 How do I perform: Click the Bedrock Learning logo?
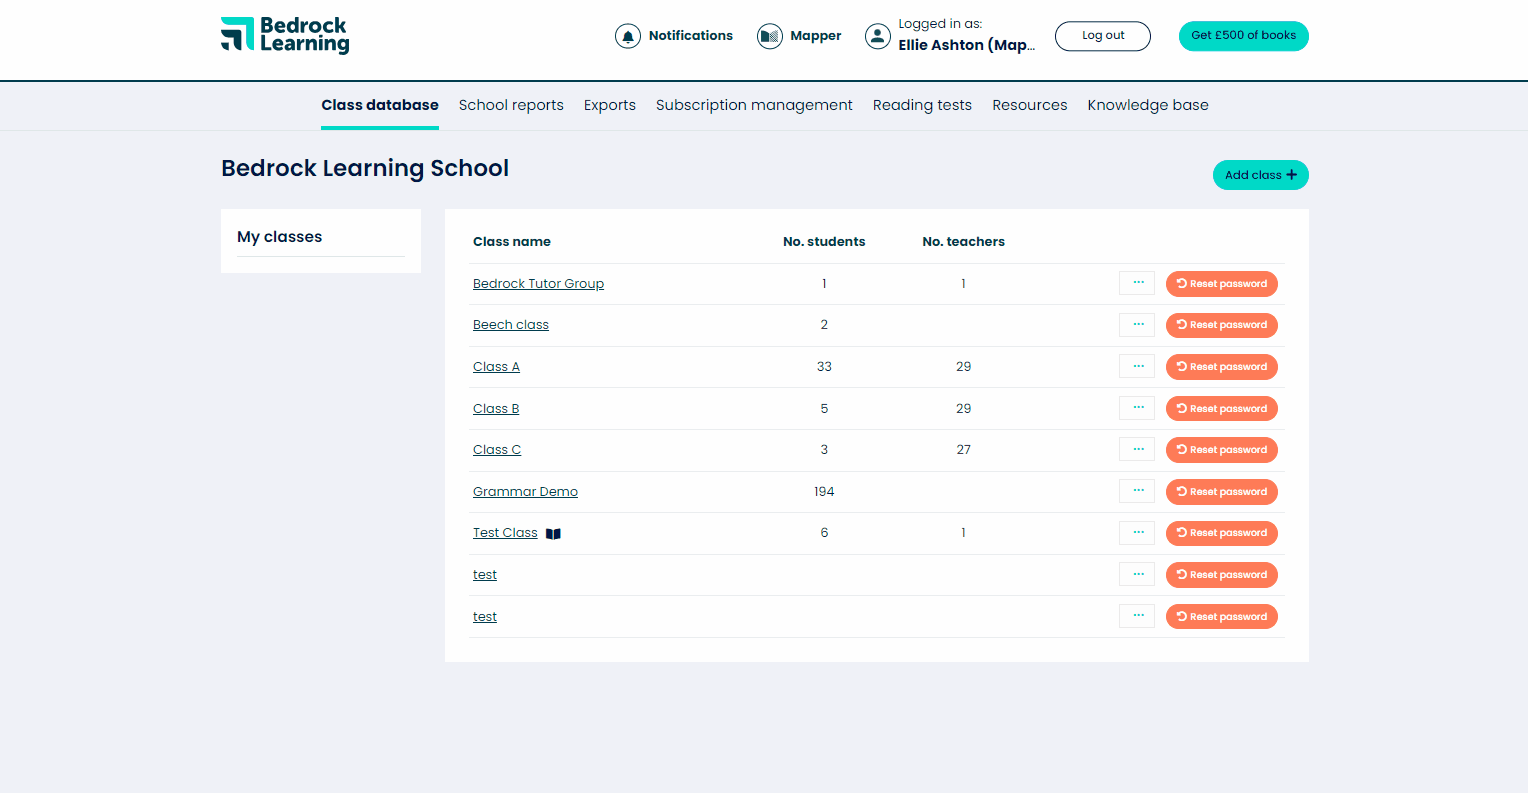285,35
